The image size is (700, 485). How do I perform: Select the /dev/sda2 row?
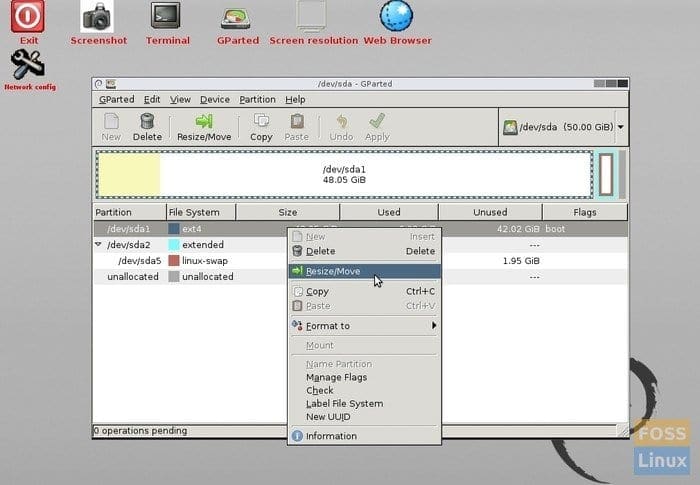coord(360,245)
